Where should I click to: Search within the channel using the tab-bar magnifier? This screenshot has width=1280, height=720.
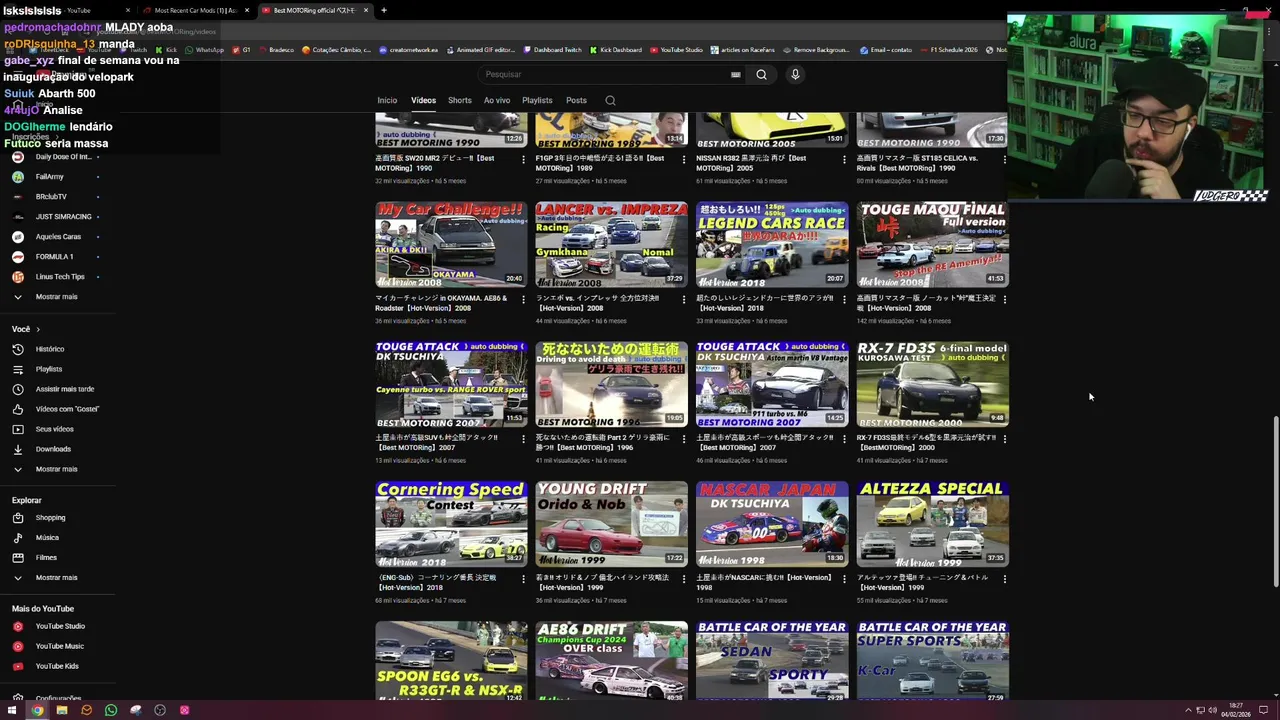coord(610,100)
